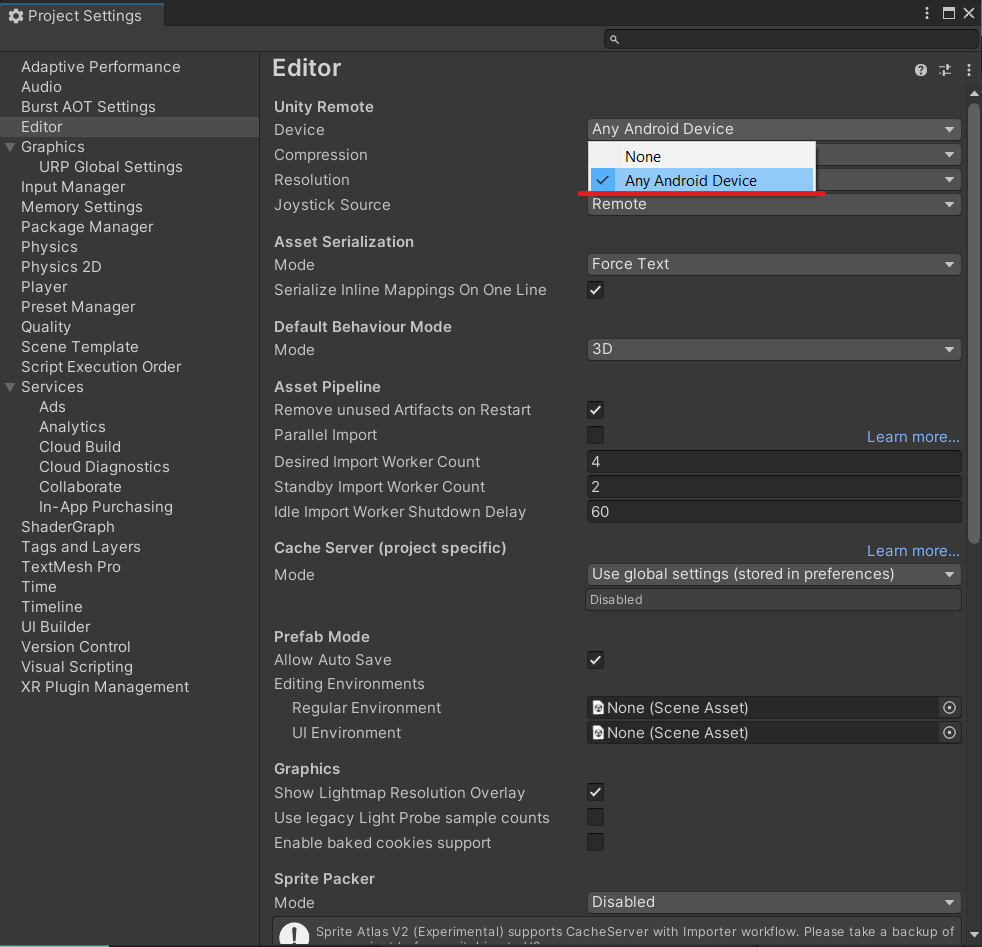Open object picker for UI Environment
This screenshot has width=982, height=947.
coord(949,733)
